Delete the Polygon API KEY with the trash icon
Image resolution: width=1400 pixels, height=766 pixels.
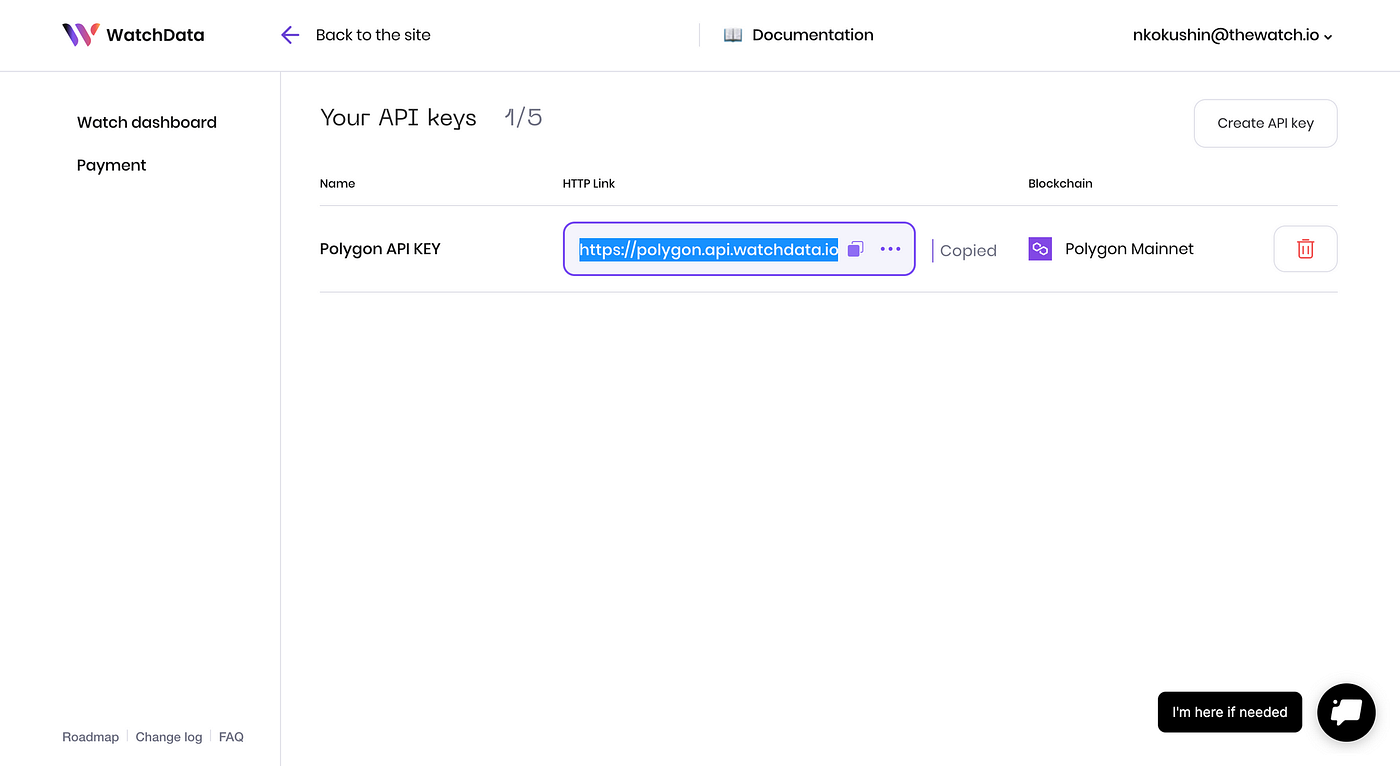pyautogui.click(x=1305, y=248)
